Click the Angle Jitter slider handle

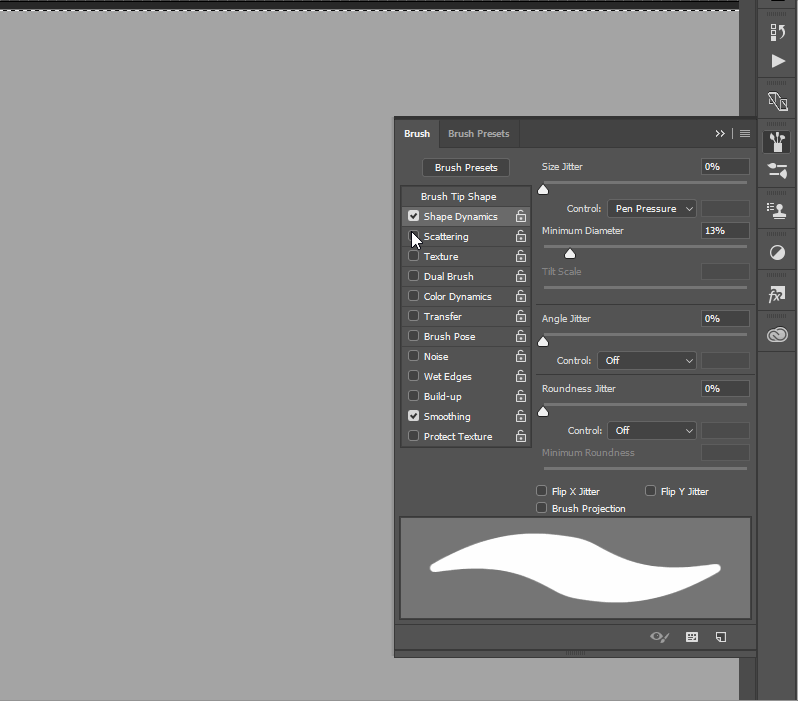point(543,341)
